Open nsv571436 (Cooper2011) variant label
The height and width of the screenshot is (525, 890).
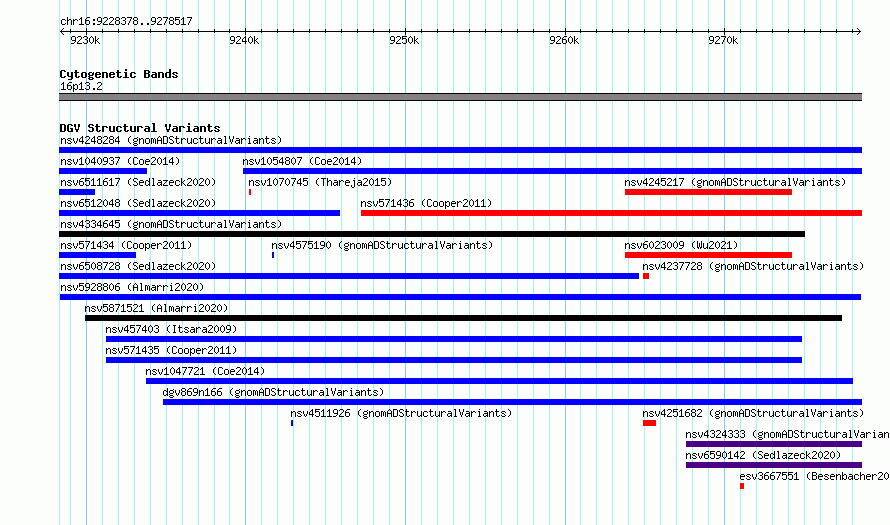coord(426,203)
